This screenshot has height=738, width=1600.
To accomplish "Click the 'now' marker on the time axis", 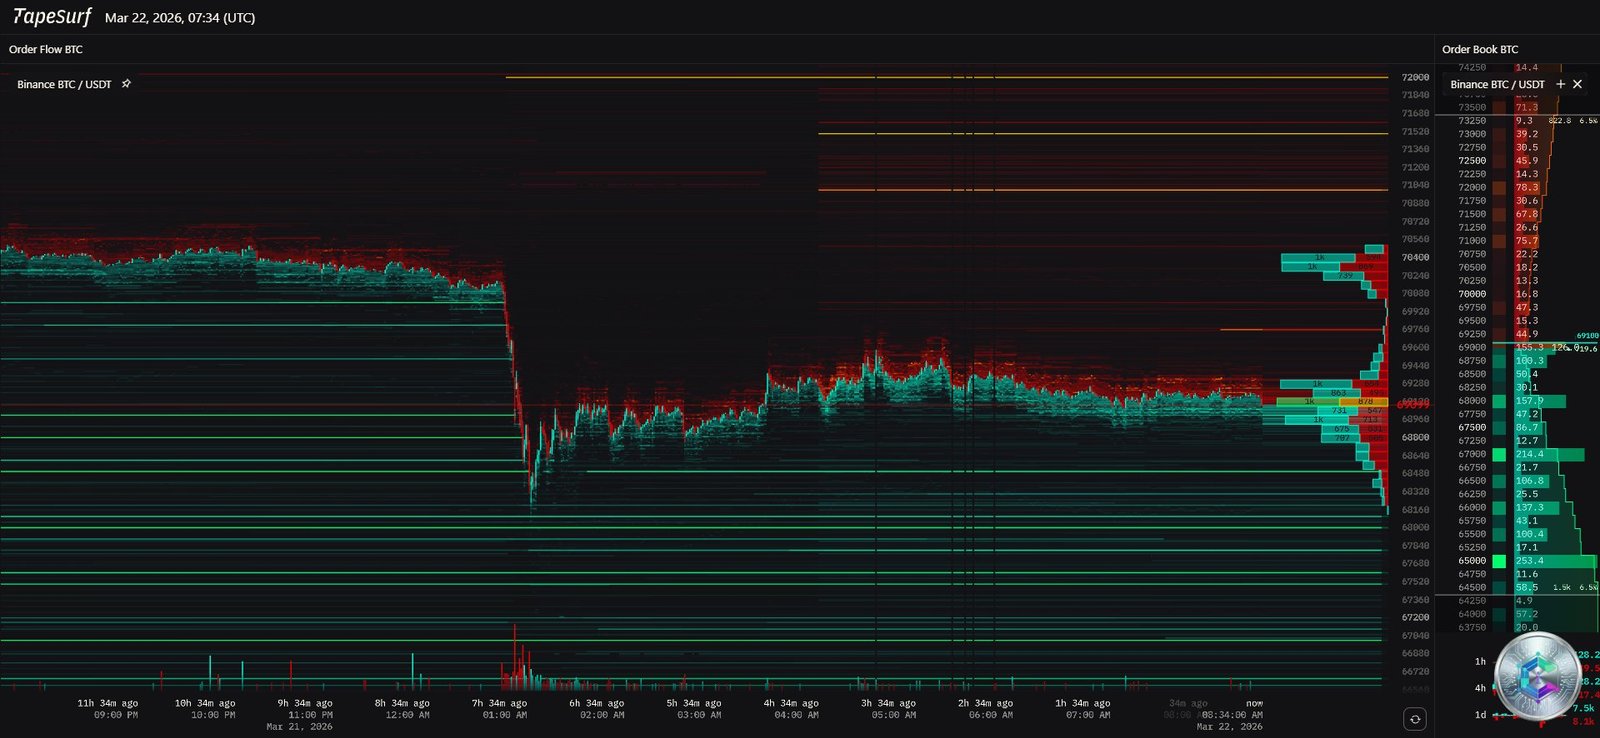I will [x=1254, y=703].
